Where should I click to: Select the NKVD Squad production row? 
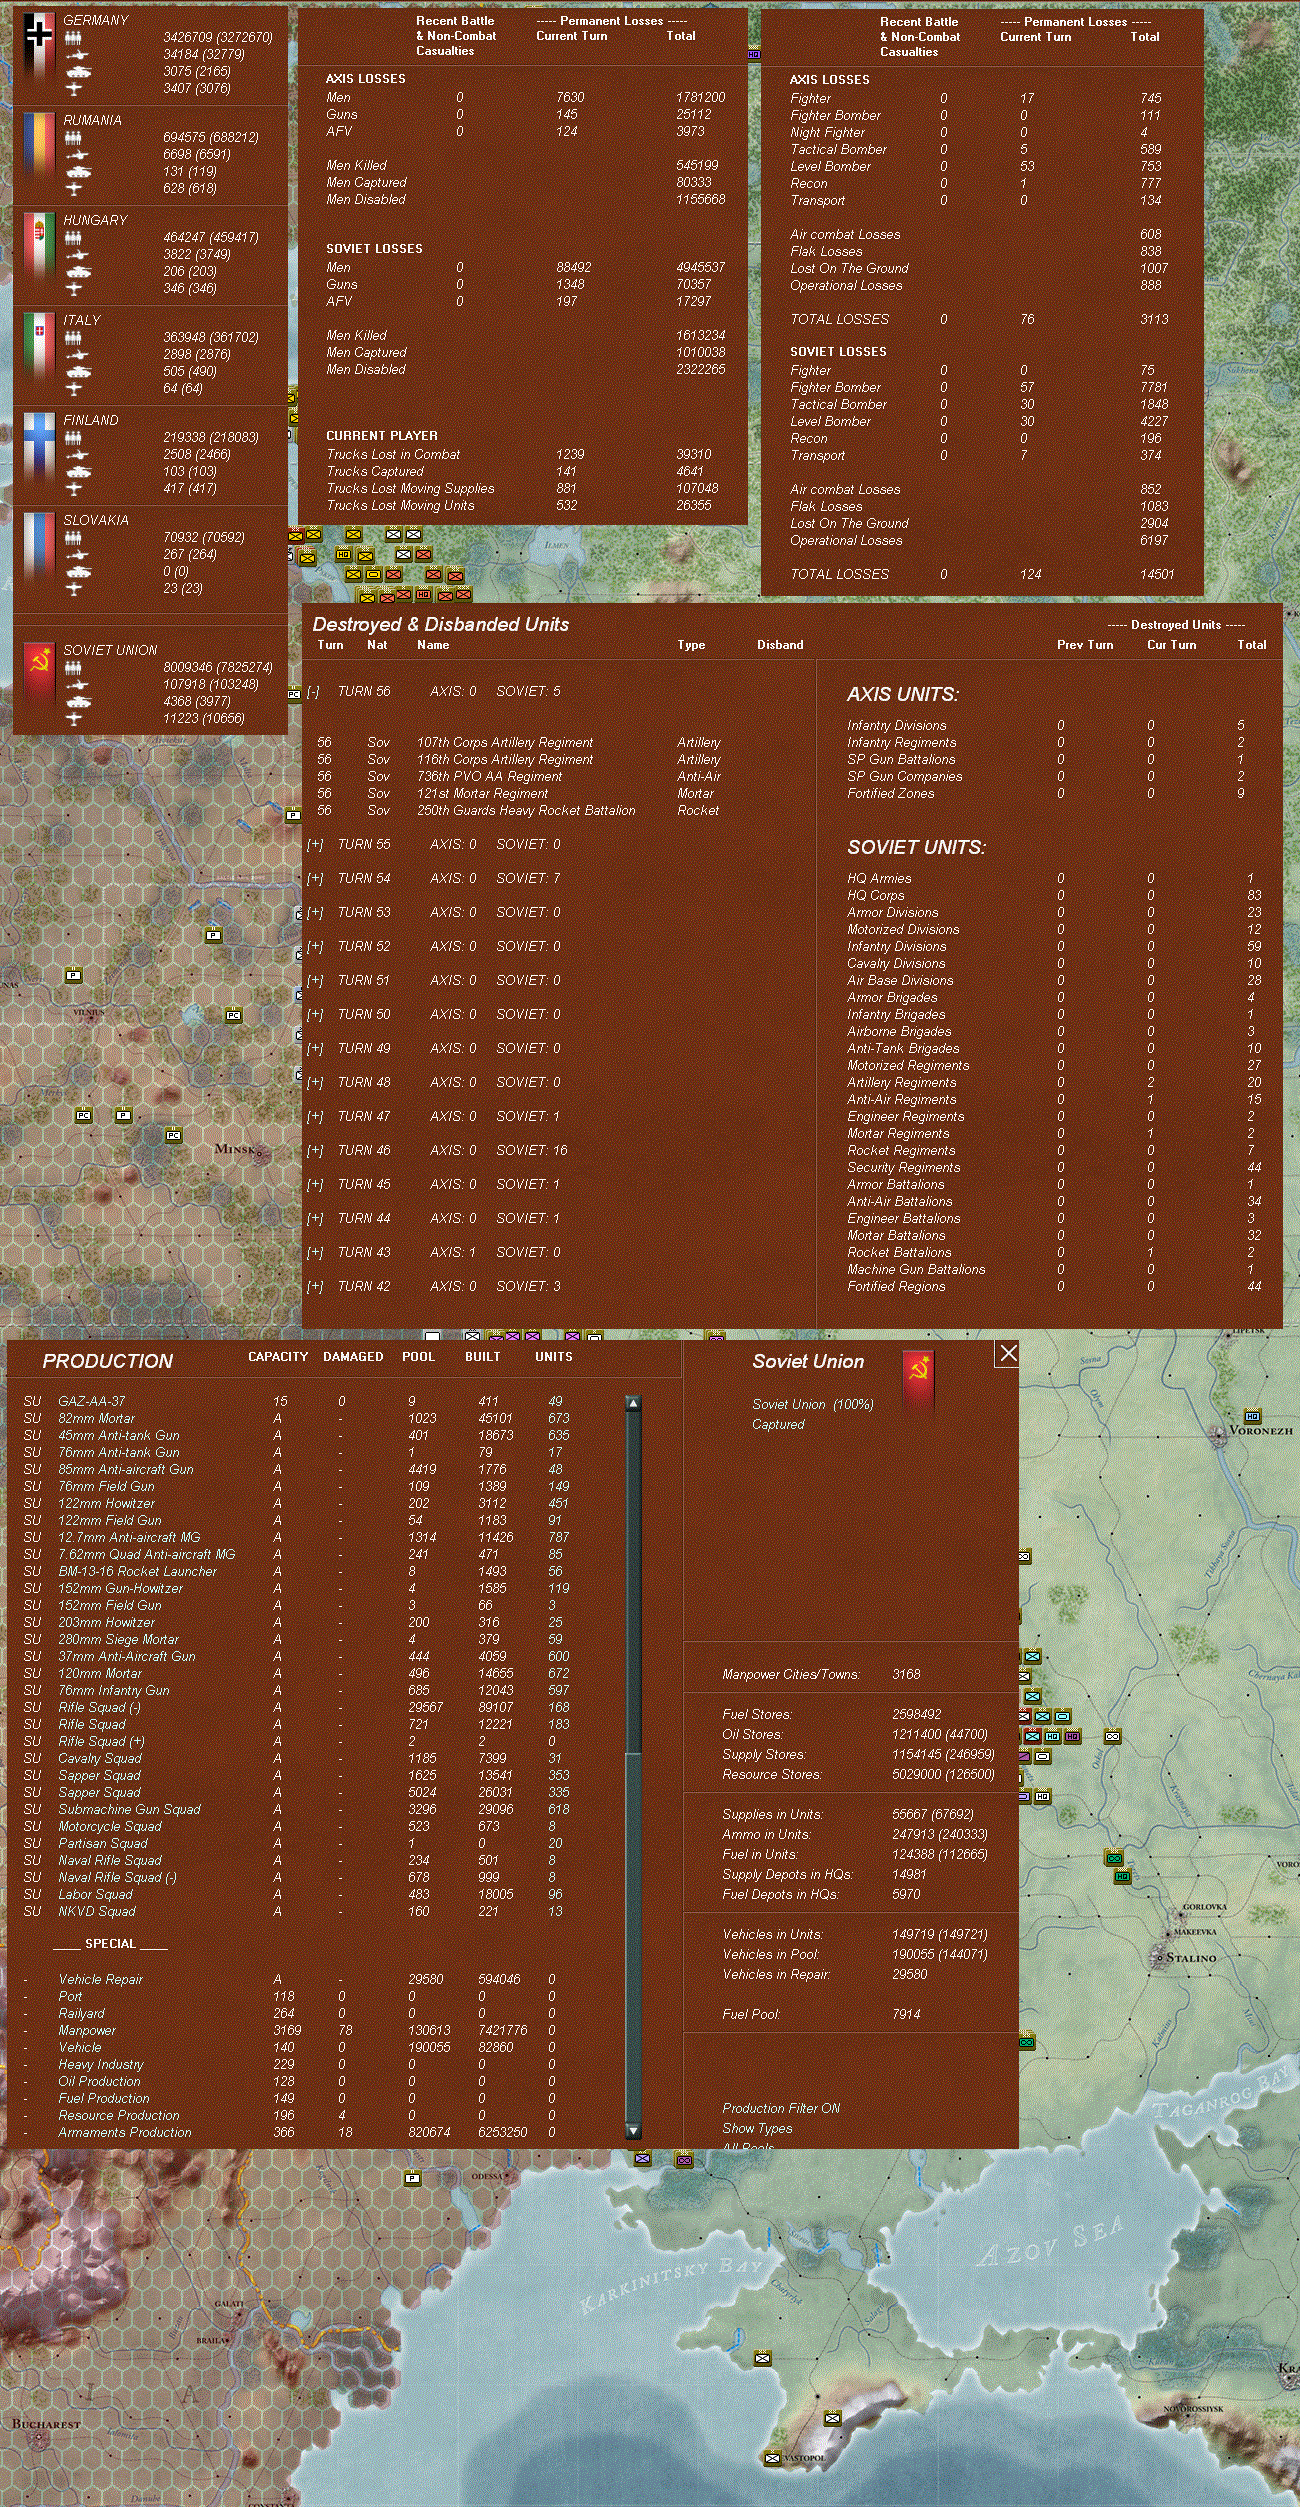(296, 1912)
